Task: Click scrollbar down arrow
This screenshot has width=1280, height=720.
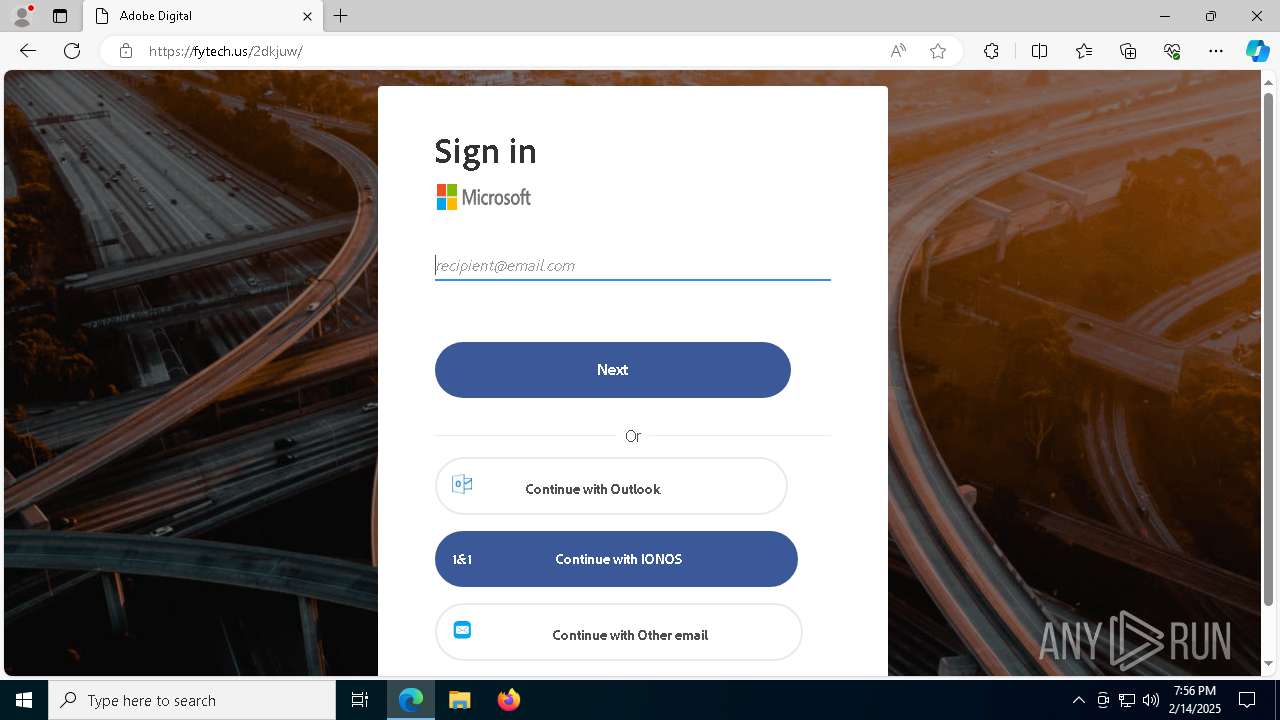Action: (1269, 664)
